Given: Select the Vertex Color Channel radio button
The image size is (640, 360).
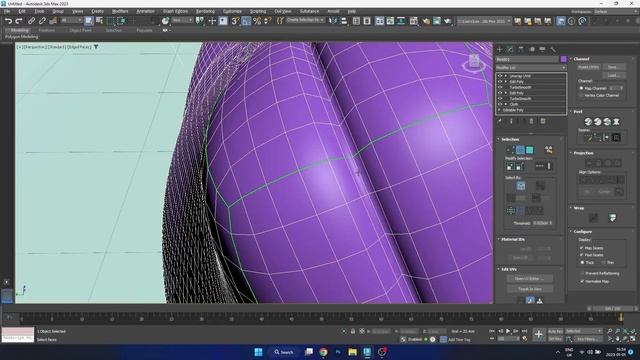Looking at the screenshot, I should click(x=582, y=96).
